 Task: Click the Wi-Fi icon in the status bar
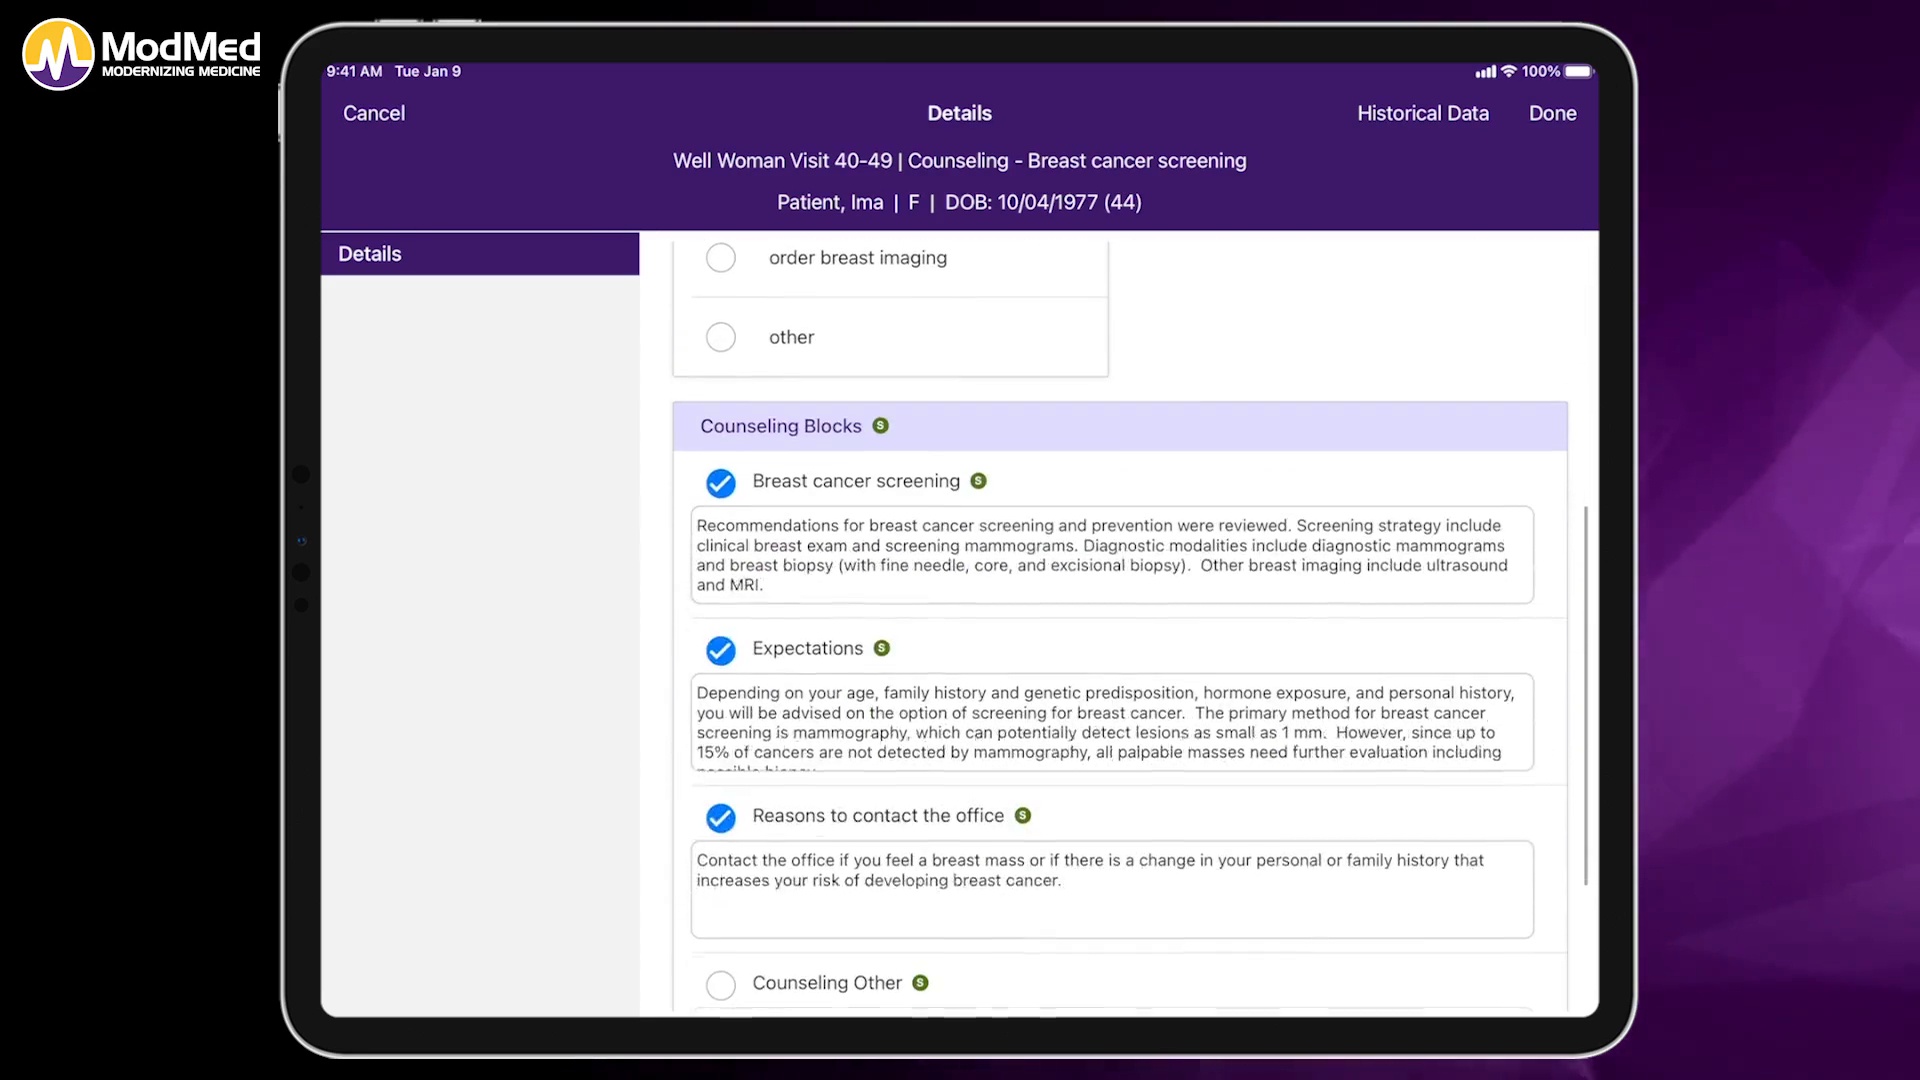(x=1510, y=71)
